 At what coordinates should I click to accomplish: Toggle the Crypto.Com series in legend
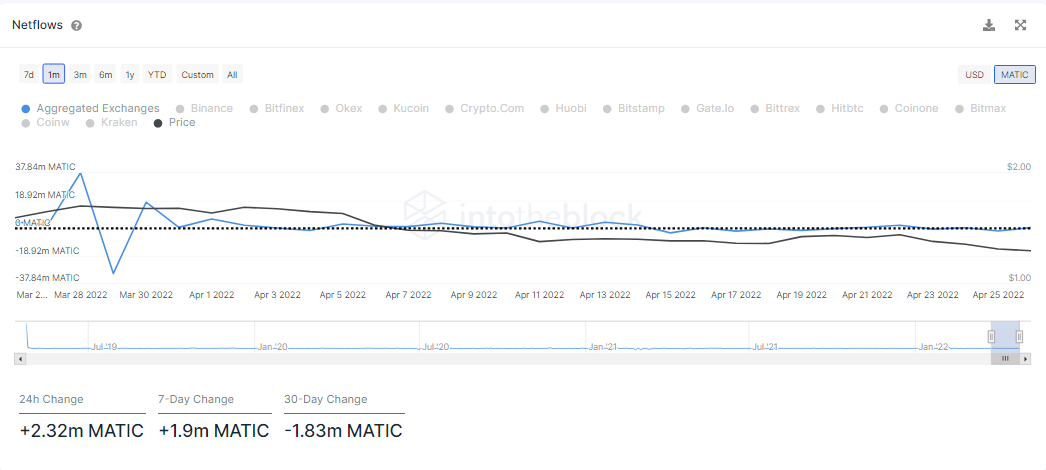(x=485, y=108)
